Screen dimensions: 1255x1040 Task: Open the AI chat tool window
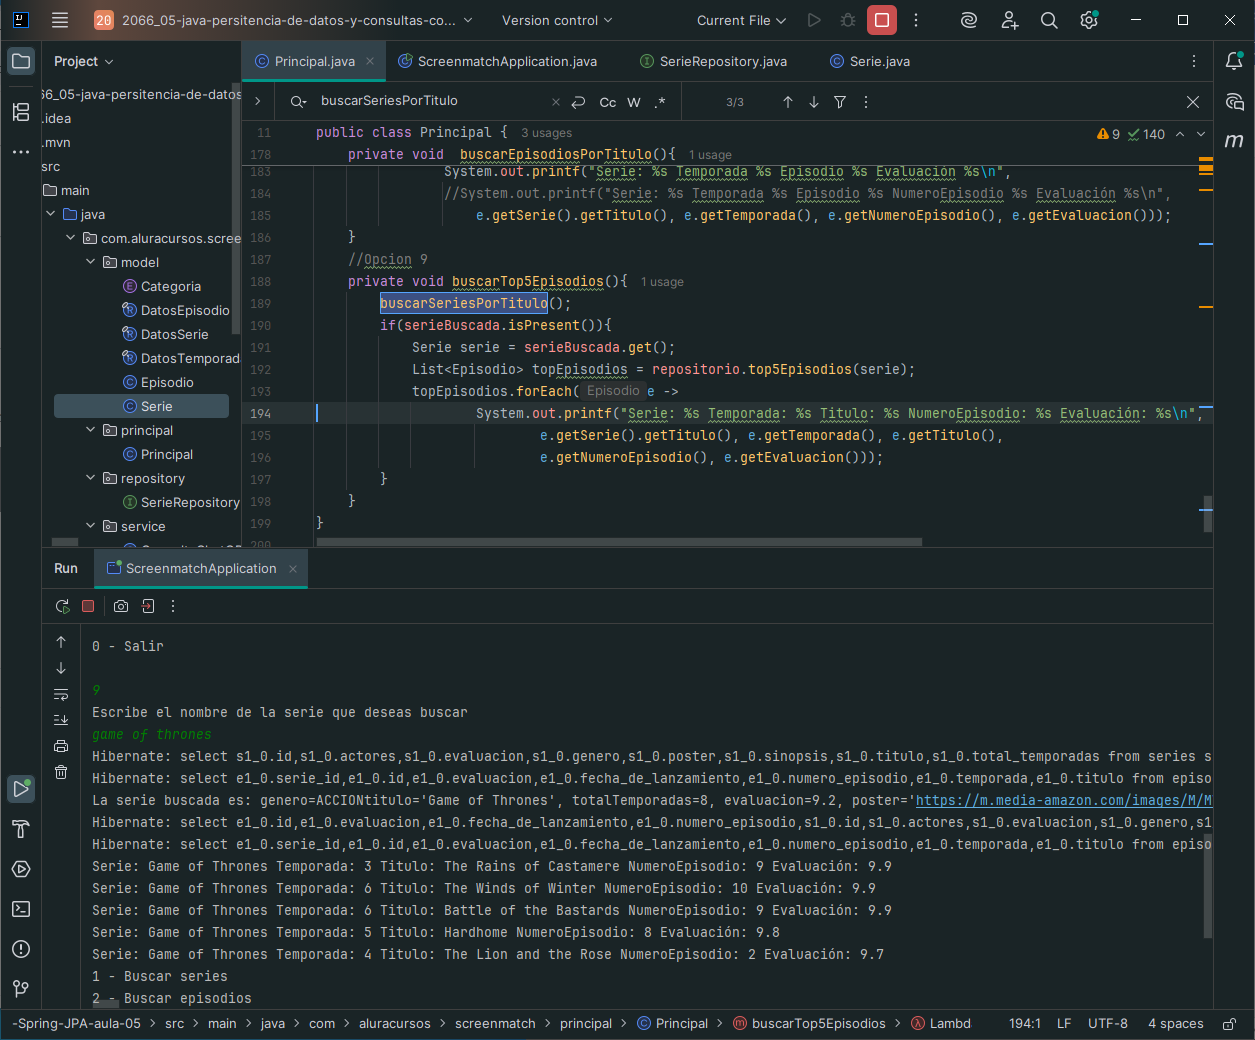point(1234,101)
